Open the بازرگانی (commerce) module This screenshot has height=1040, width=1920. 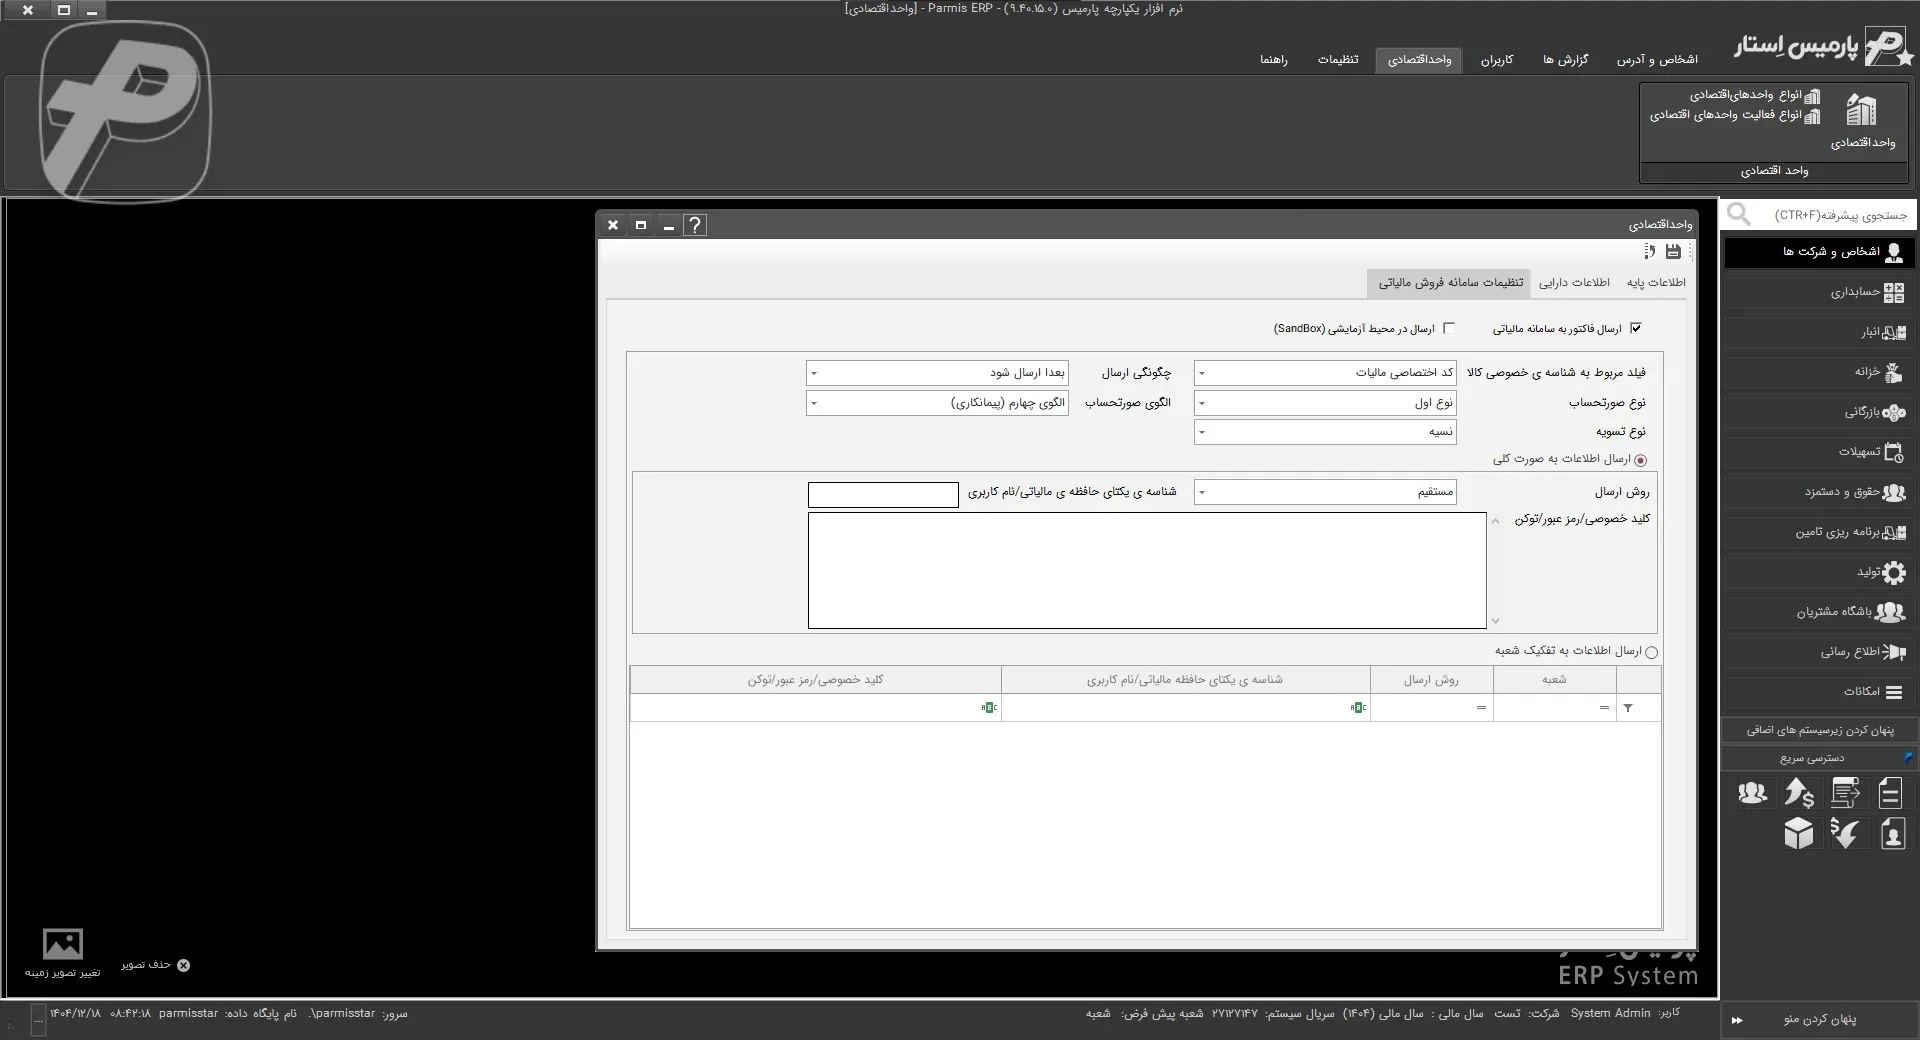[x=1819, y=412]
